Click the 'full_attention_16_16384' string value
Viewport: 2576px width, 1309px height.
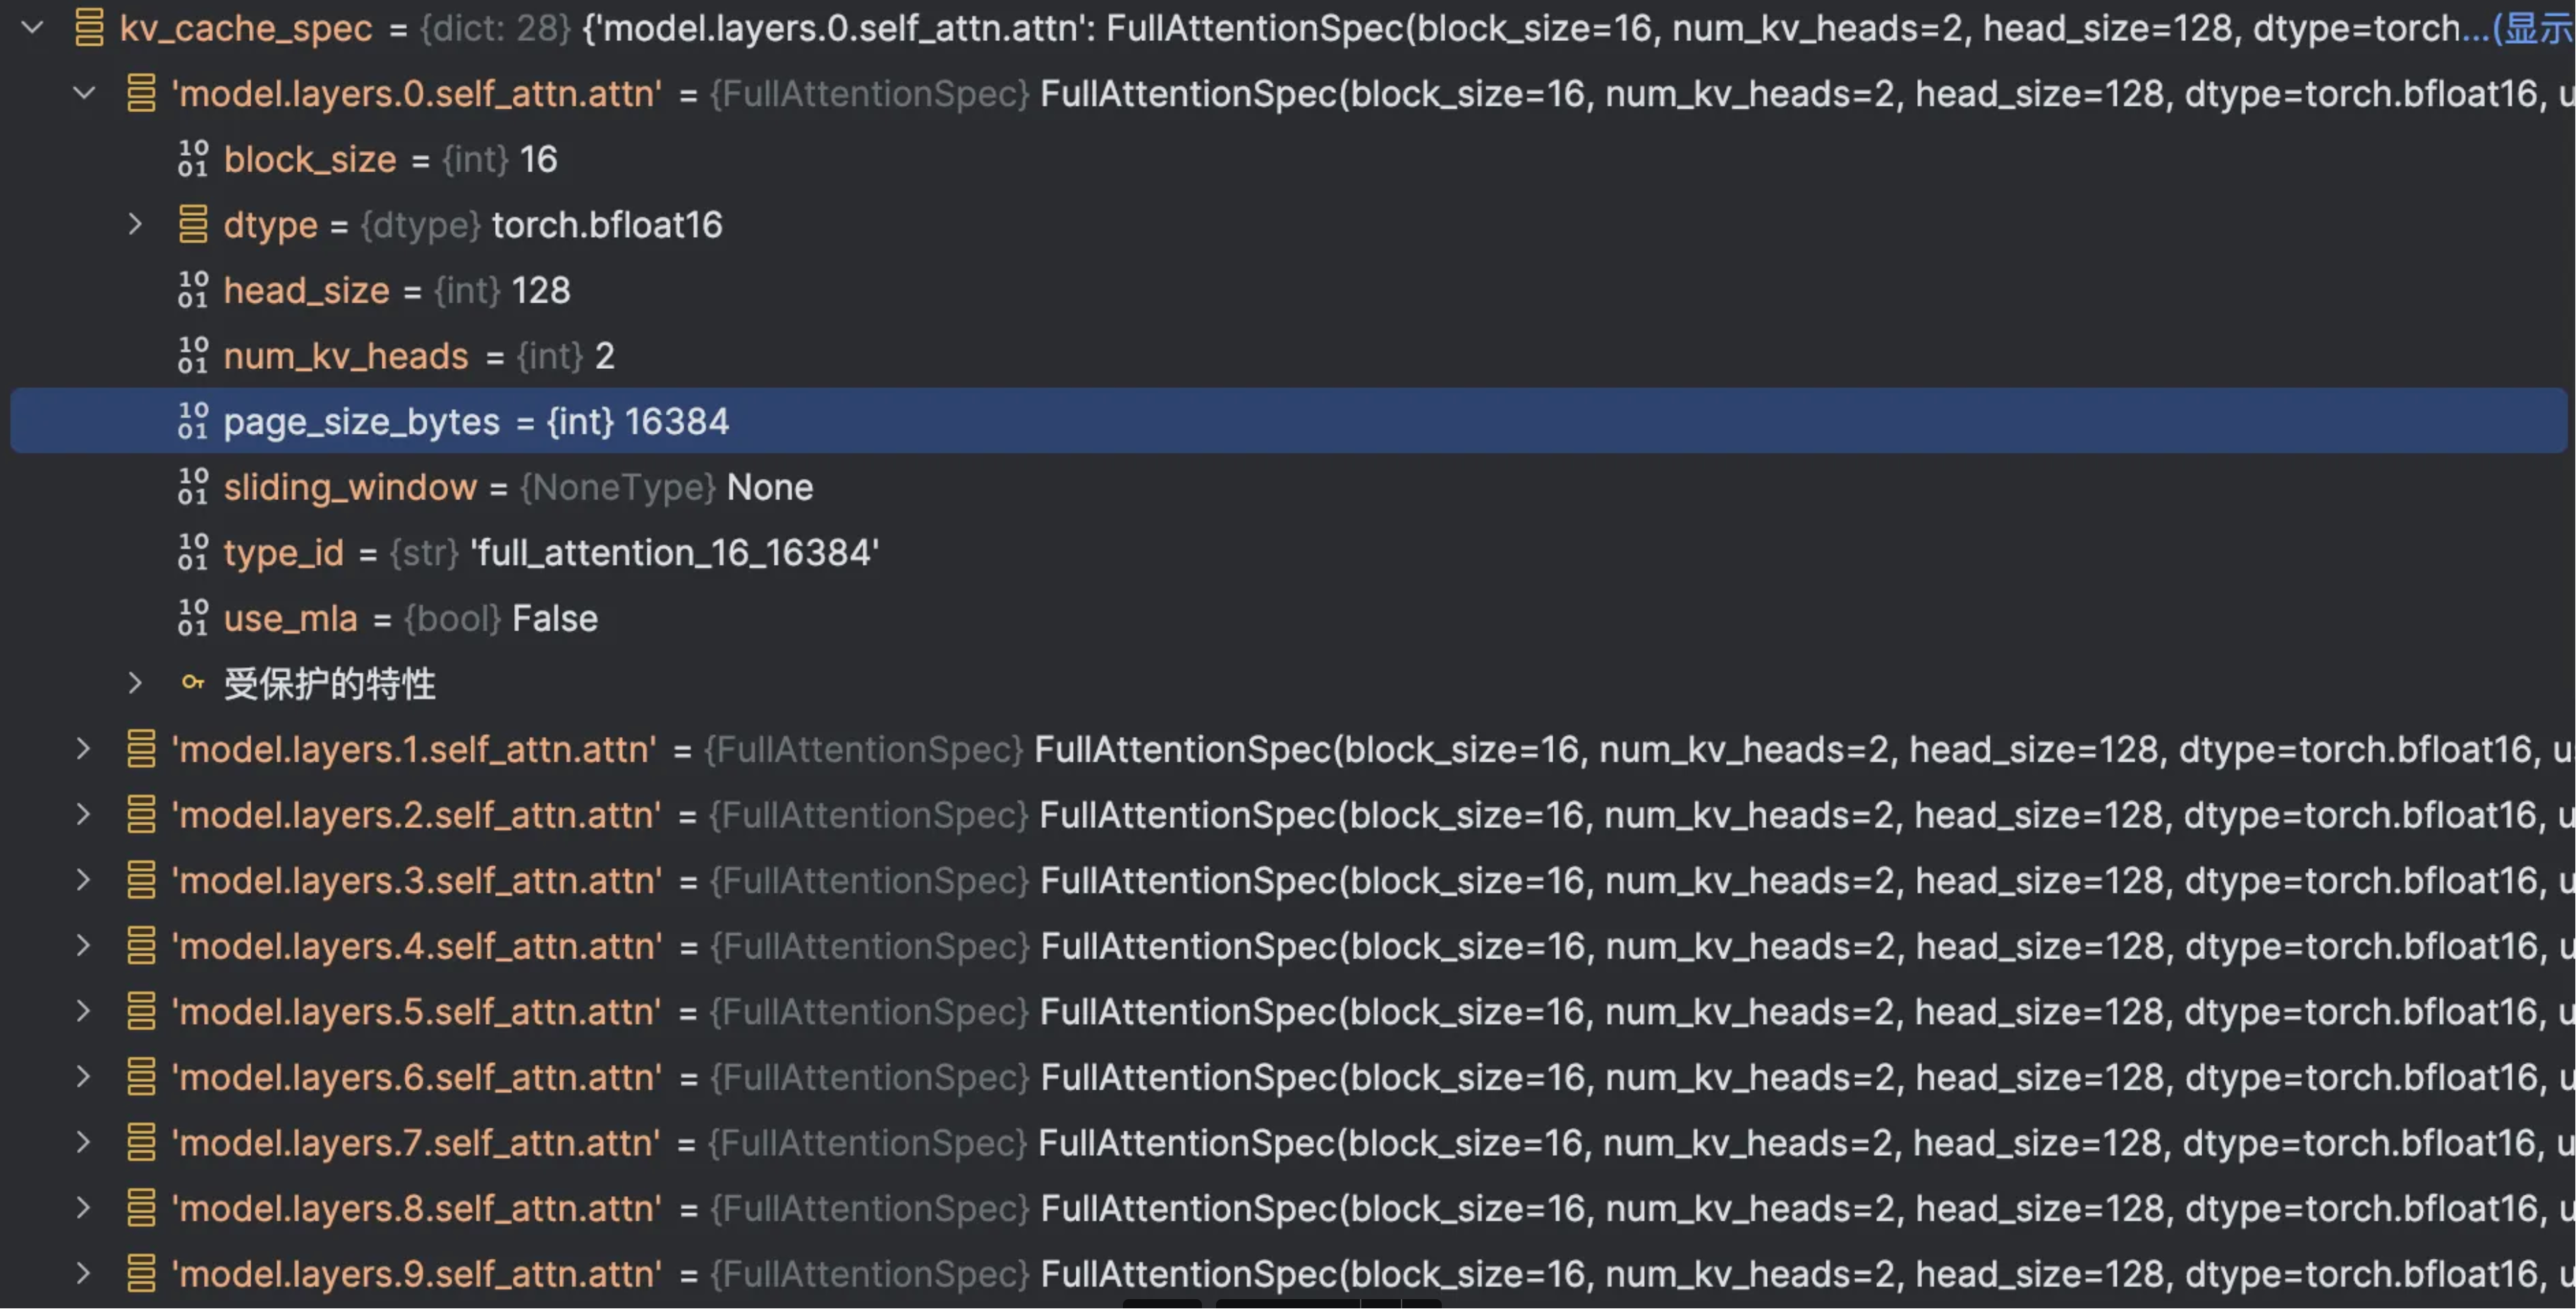pyautogui.click(x=675, y=553)
